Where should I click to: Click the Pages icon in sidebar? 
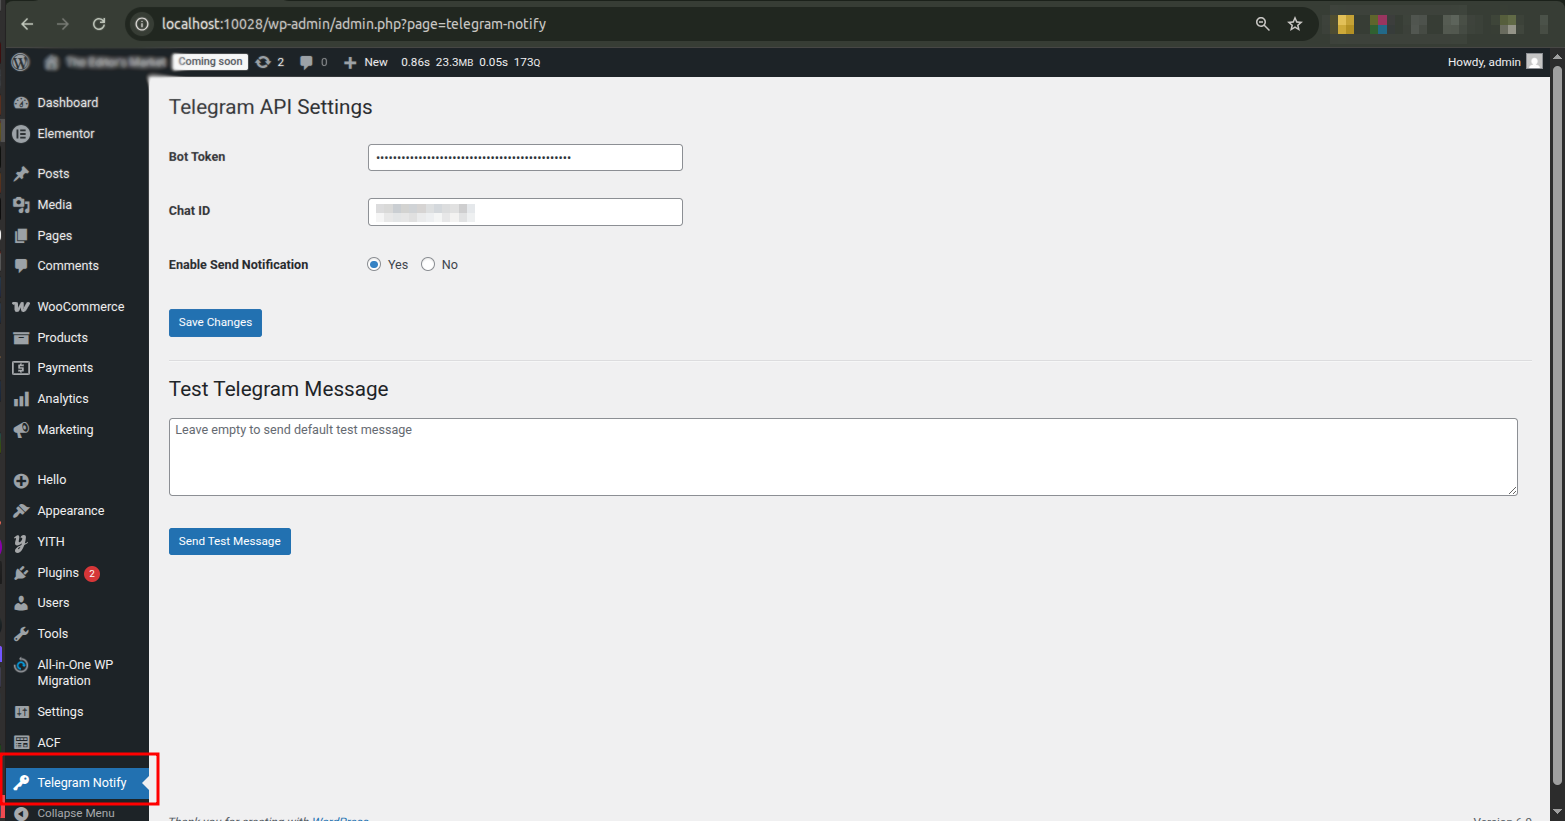pos(21,236)
